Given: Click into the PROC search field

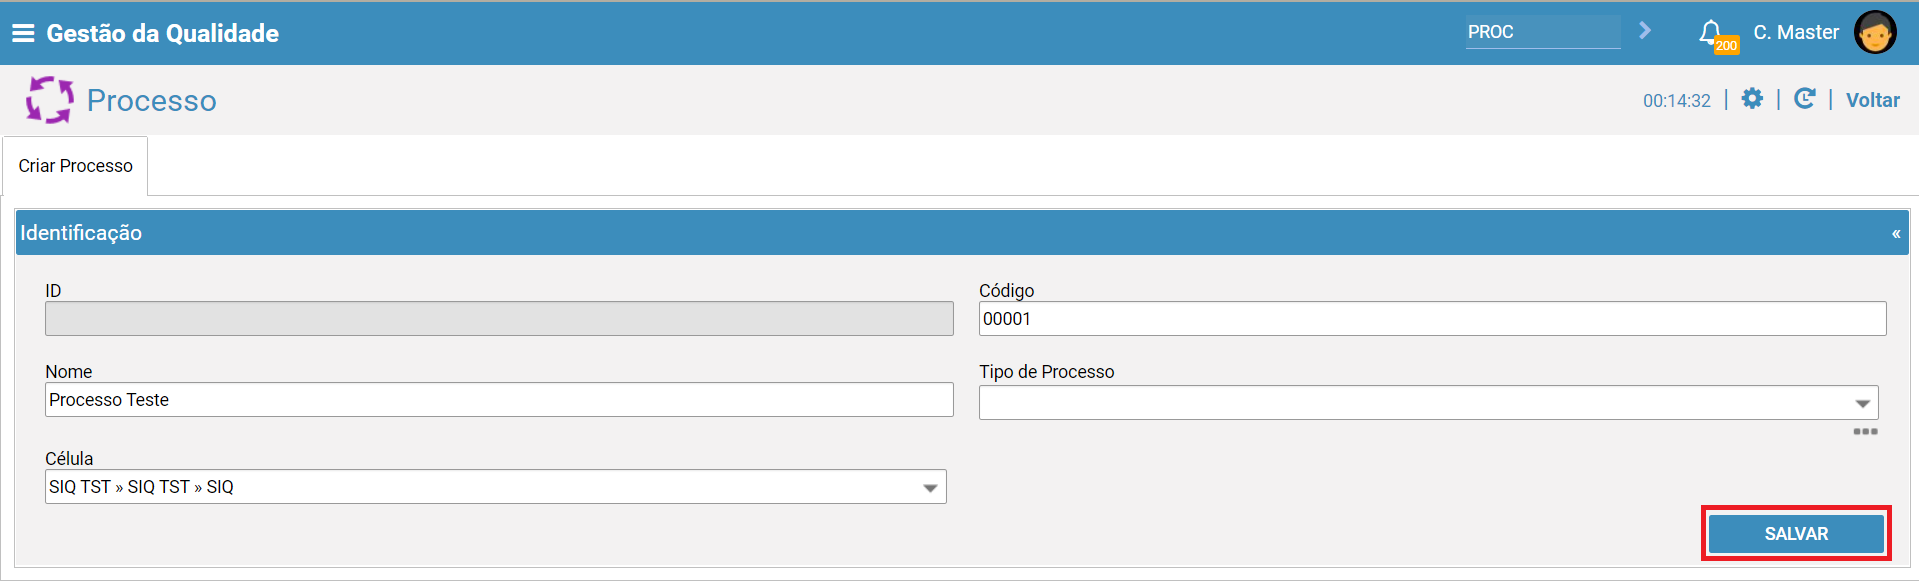Looking at the screenshot, I should [x=1543, y=32].
